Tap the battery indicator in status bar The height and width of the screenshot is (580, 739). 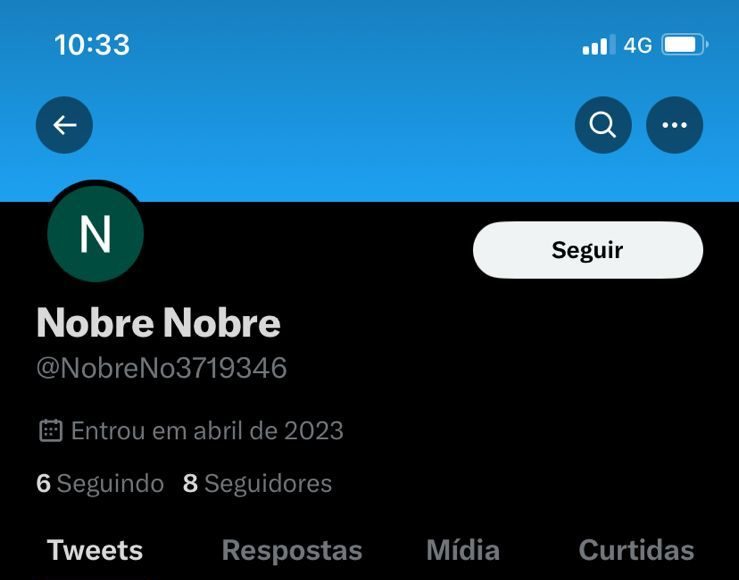click(685, 45)
